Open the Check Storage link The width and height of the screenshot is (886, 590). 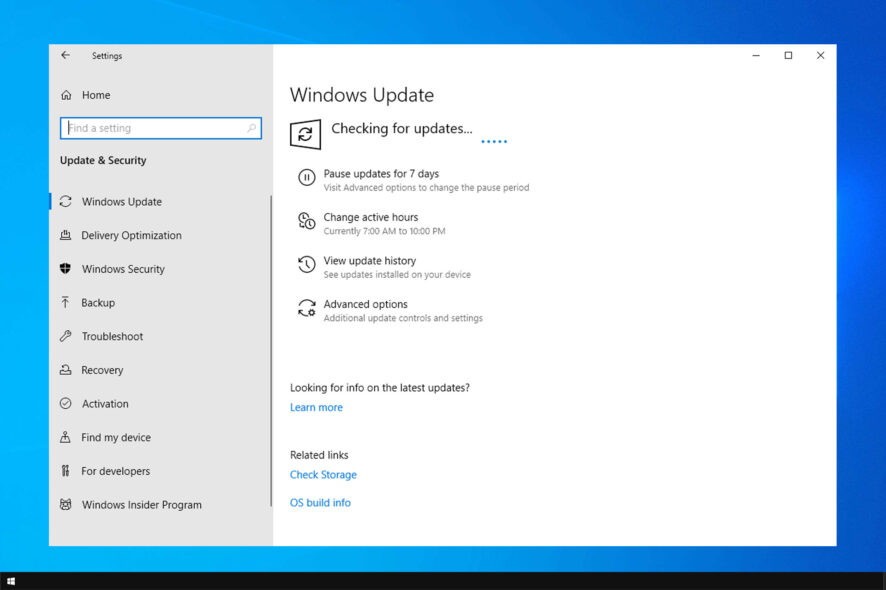pos(323,475)
